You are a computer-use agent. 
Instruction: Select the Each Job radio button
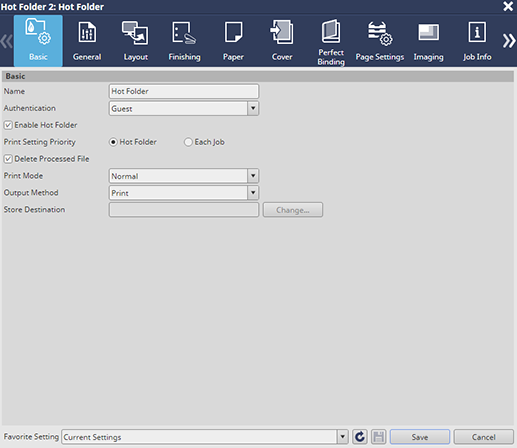coord(188,142)
